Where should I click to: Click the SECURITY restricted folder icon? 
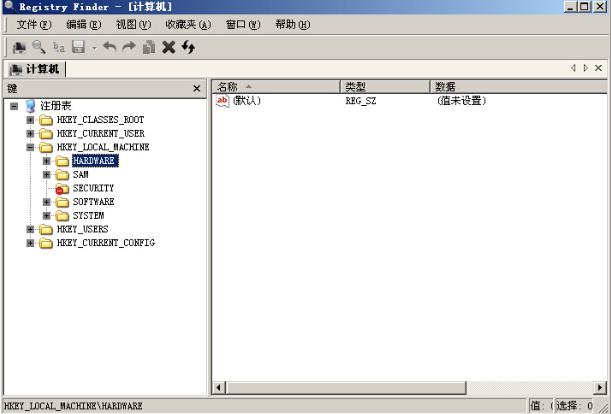[62, 189]
